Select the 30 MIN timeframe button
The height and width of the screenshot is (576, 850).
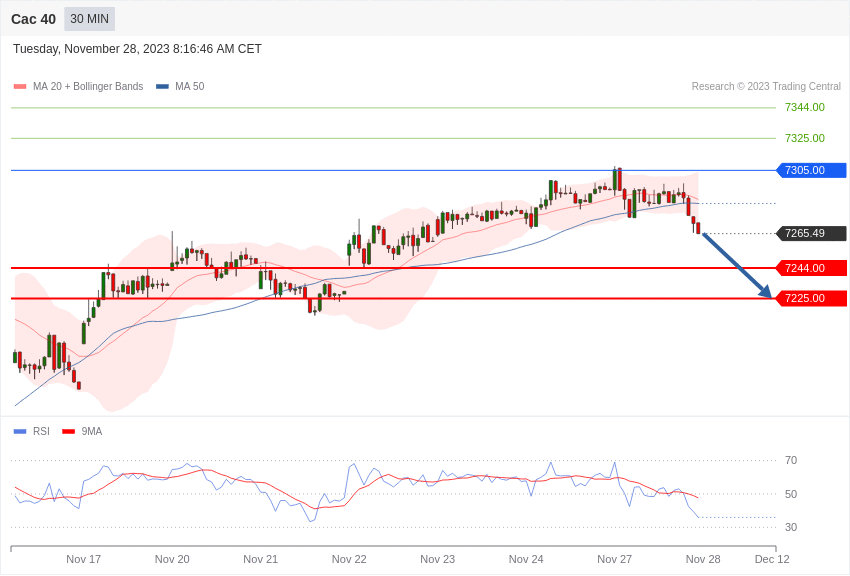[x=89, y=19]
